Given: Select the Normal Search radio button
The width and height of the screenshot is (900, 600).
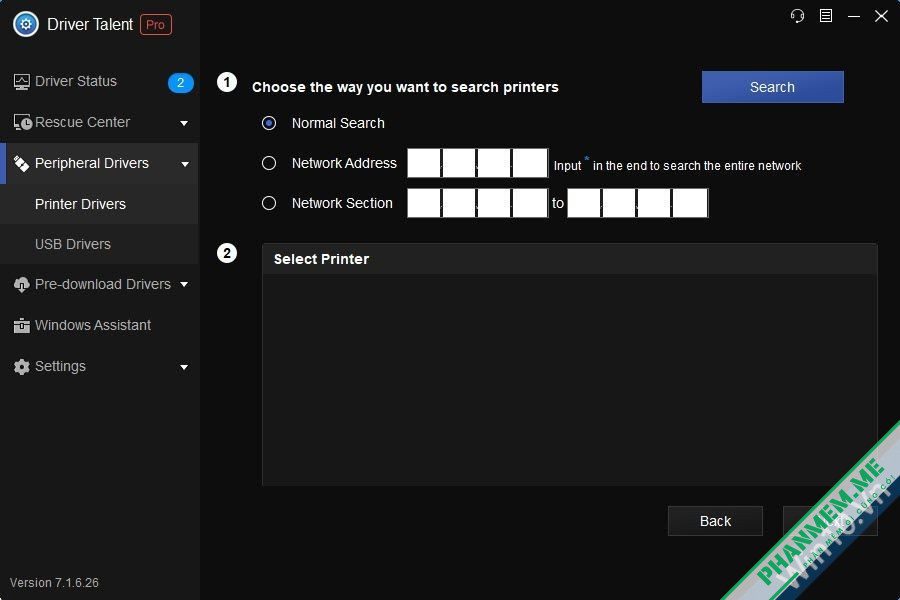Looking at the screenshot, I should click(x=269, y=123).
